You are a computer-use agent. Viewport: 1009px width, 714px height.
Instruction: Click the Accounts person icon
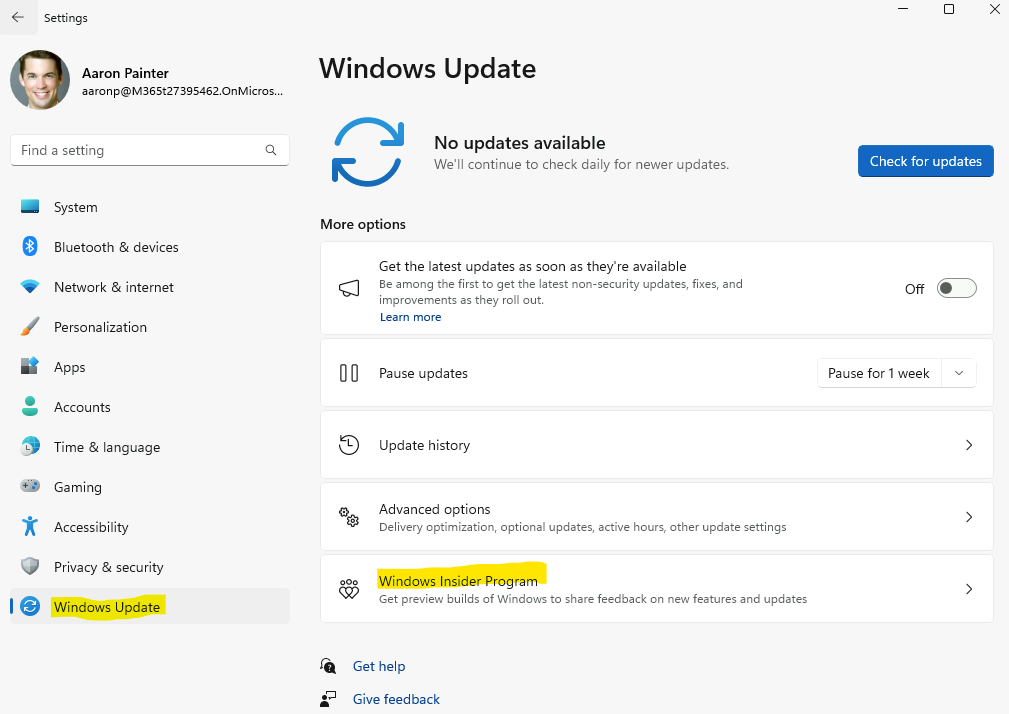click(30, 406)
